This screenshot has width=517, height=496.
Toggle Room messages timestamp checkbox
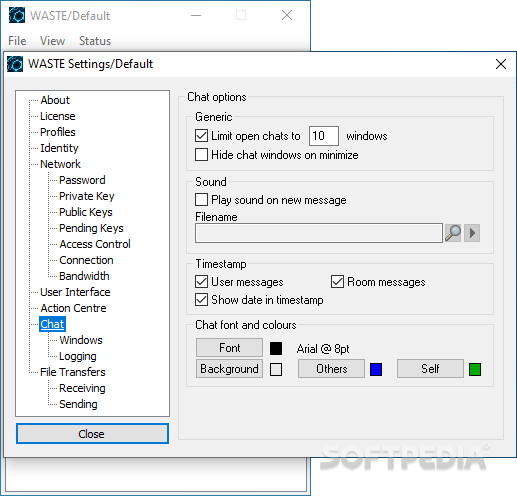pyautogui.click(x=337, y=282)
